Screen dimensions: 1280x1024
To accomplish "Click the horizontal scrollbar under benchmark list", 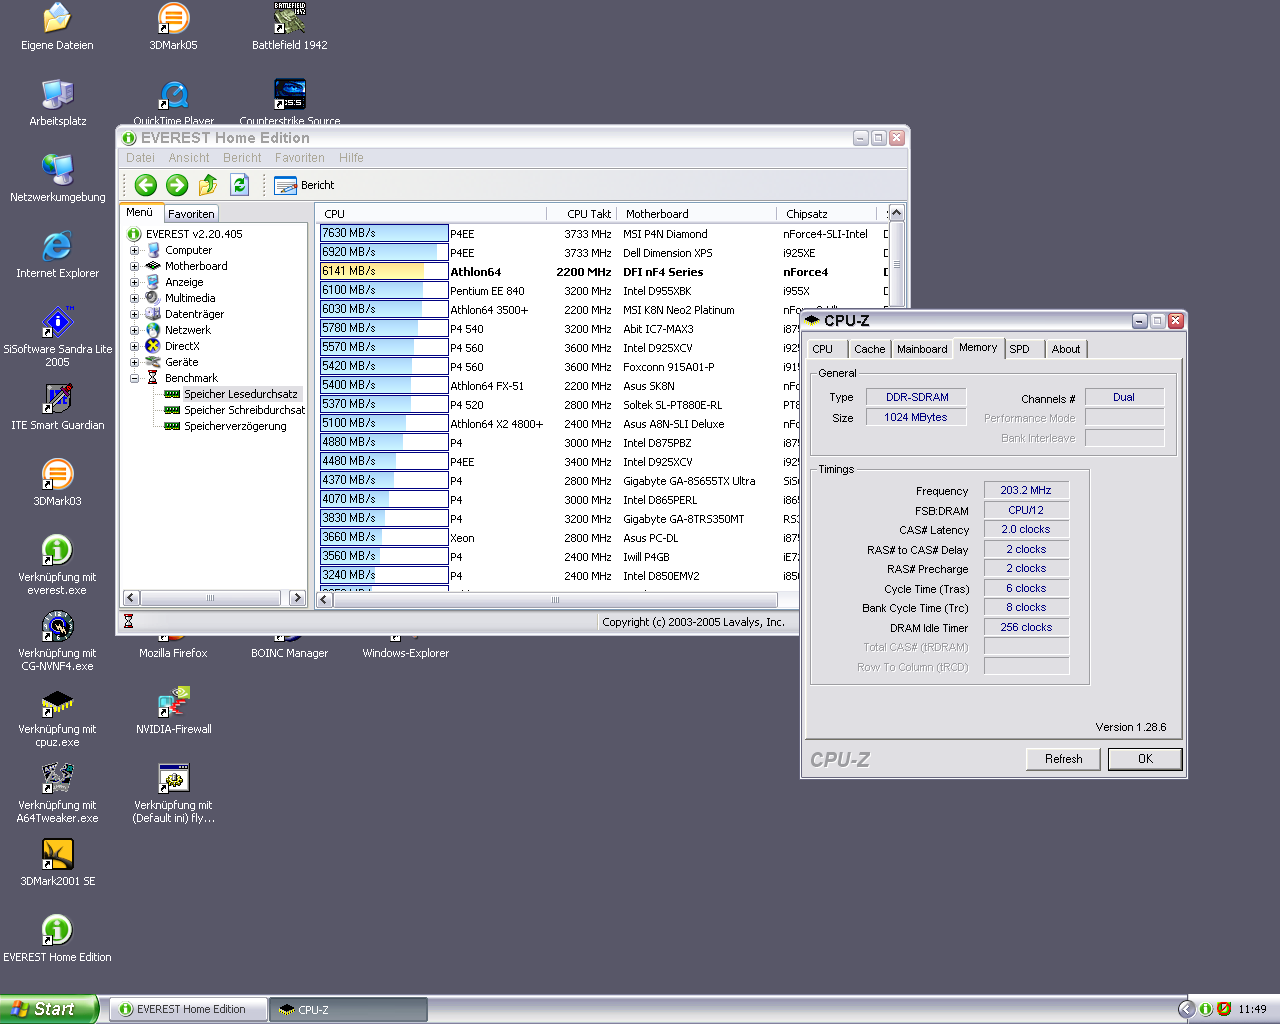I will pos(555,600).
